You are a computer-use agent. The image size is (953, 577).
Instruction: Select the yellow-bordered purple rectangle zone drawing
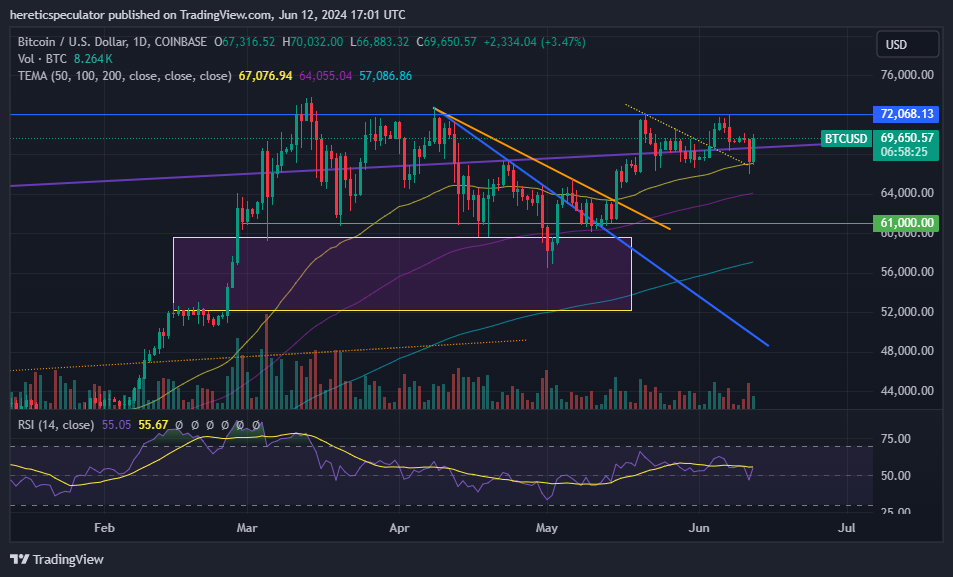coord(402,274)
